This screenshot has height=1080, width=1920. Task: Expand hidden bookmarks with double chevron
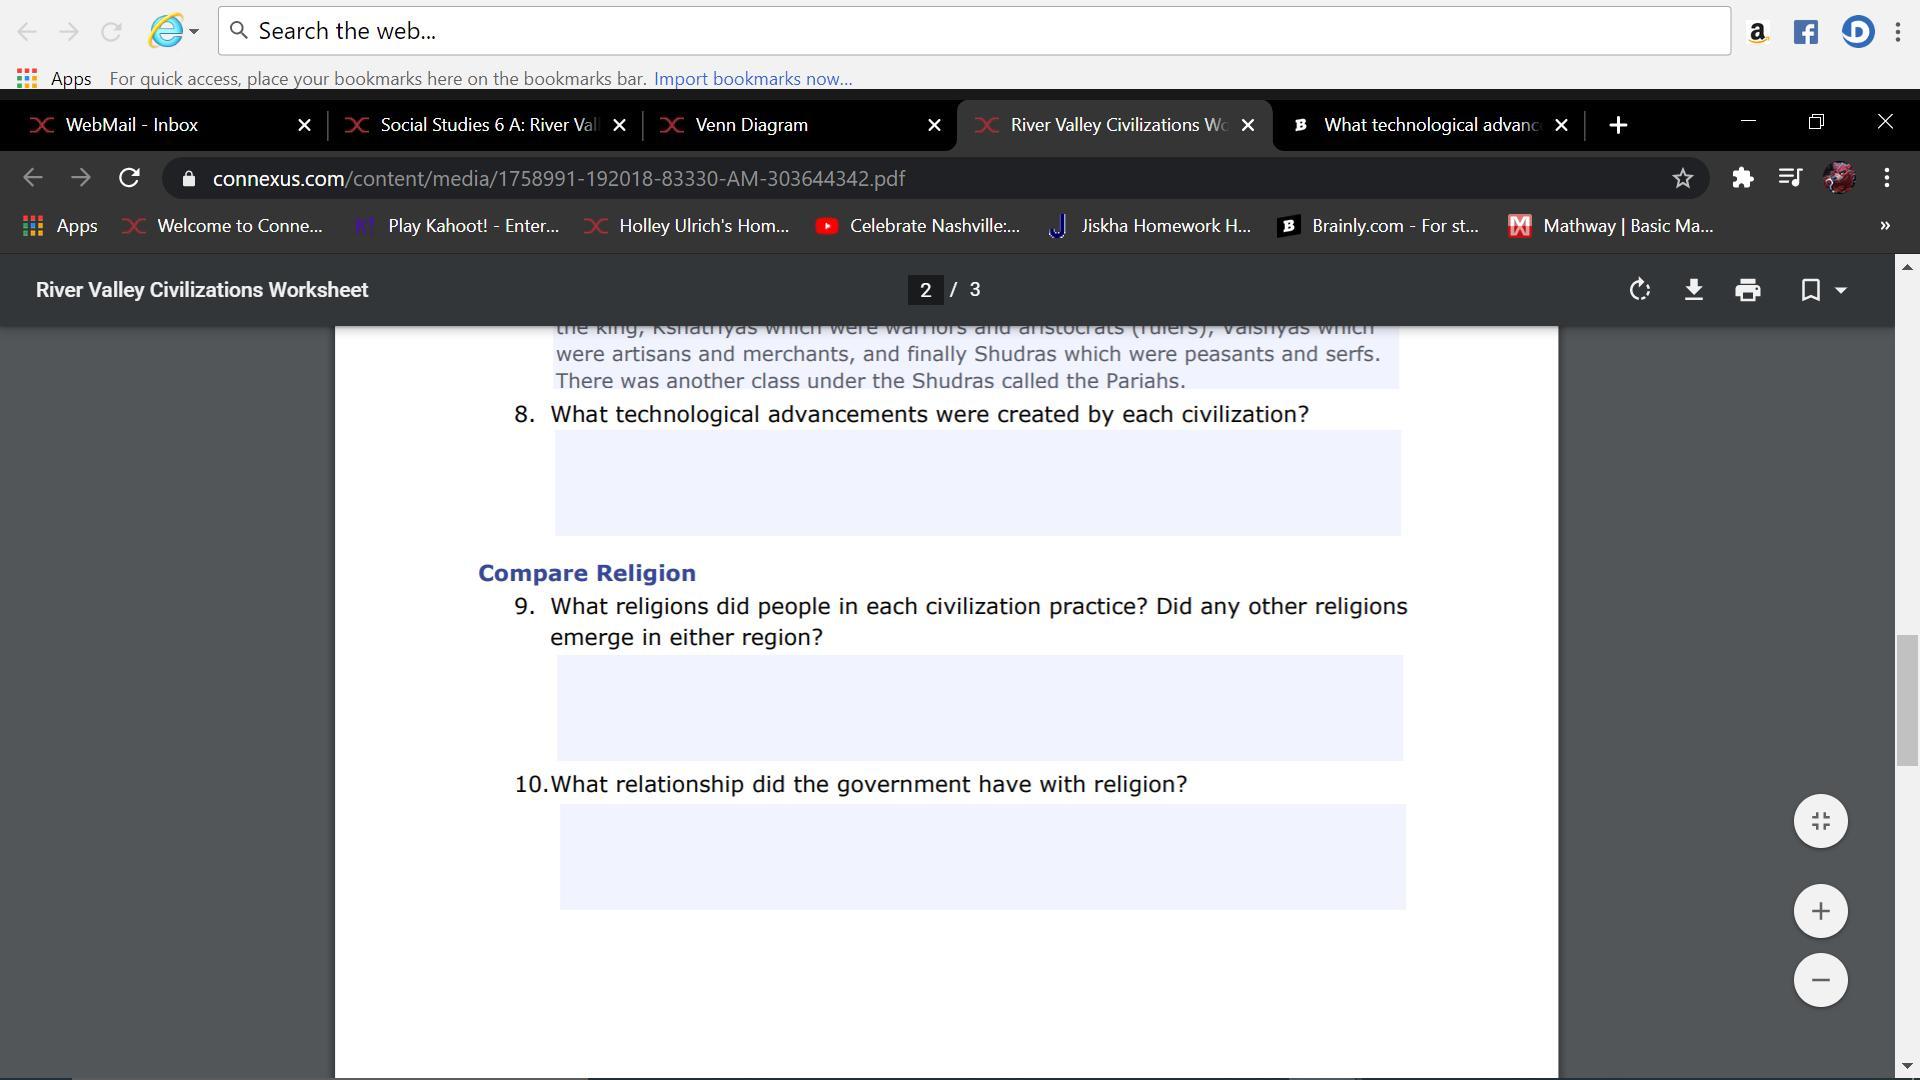point(1884,226)
